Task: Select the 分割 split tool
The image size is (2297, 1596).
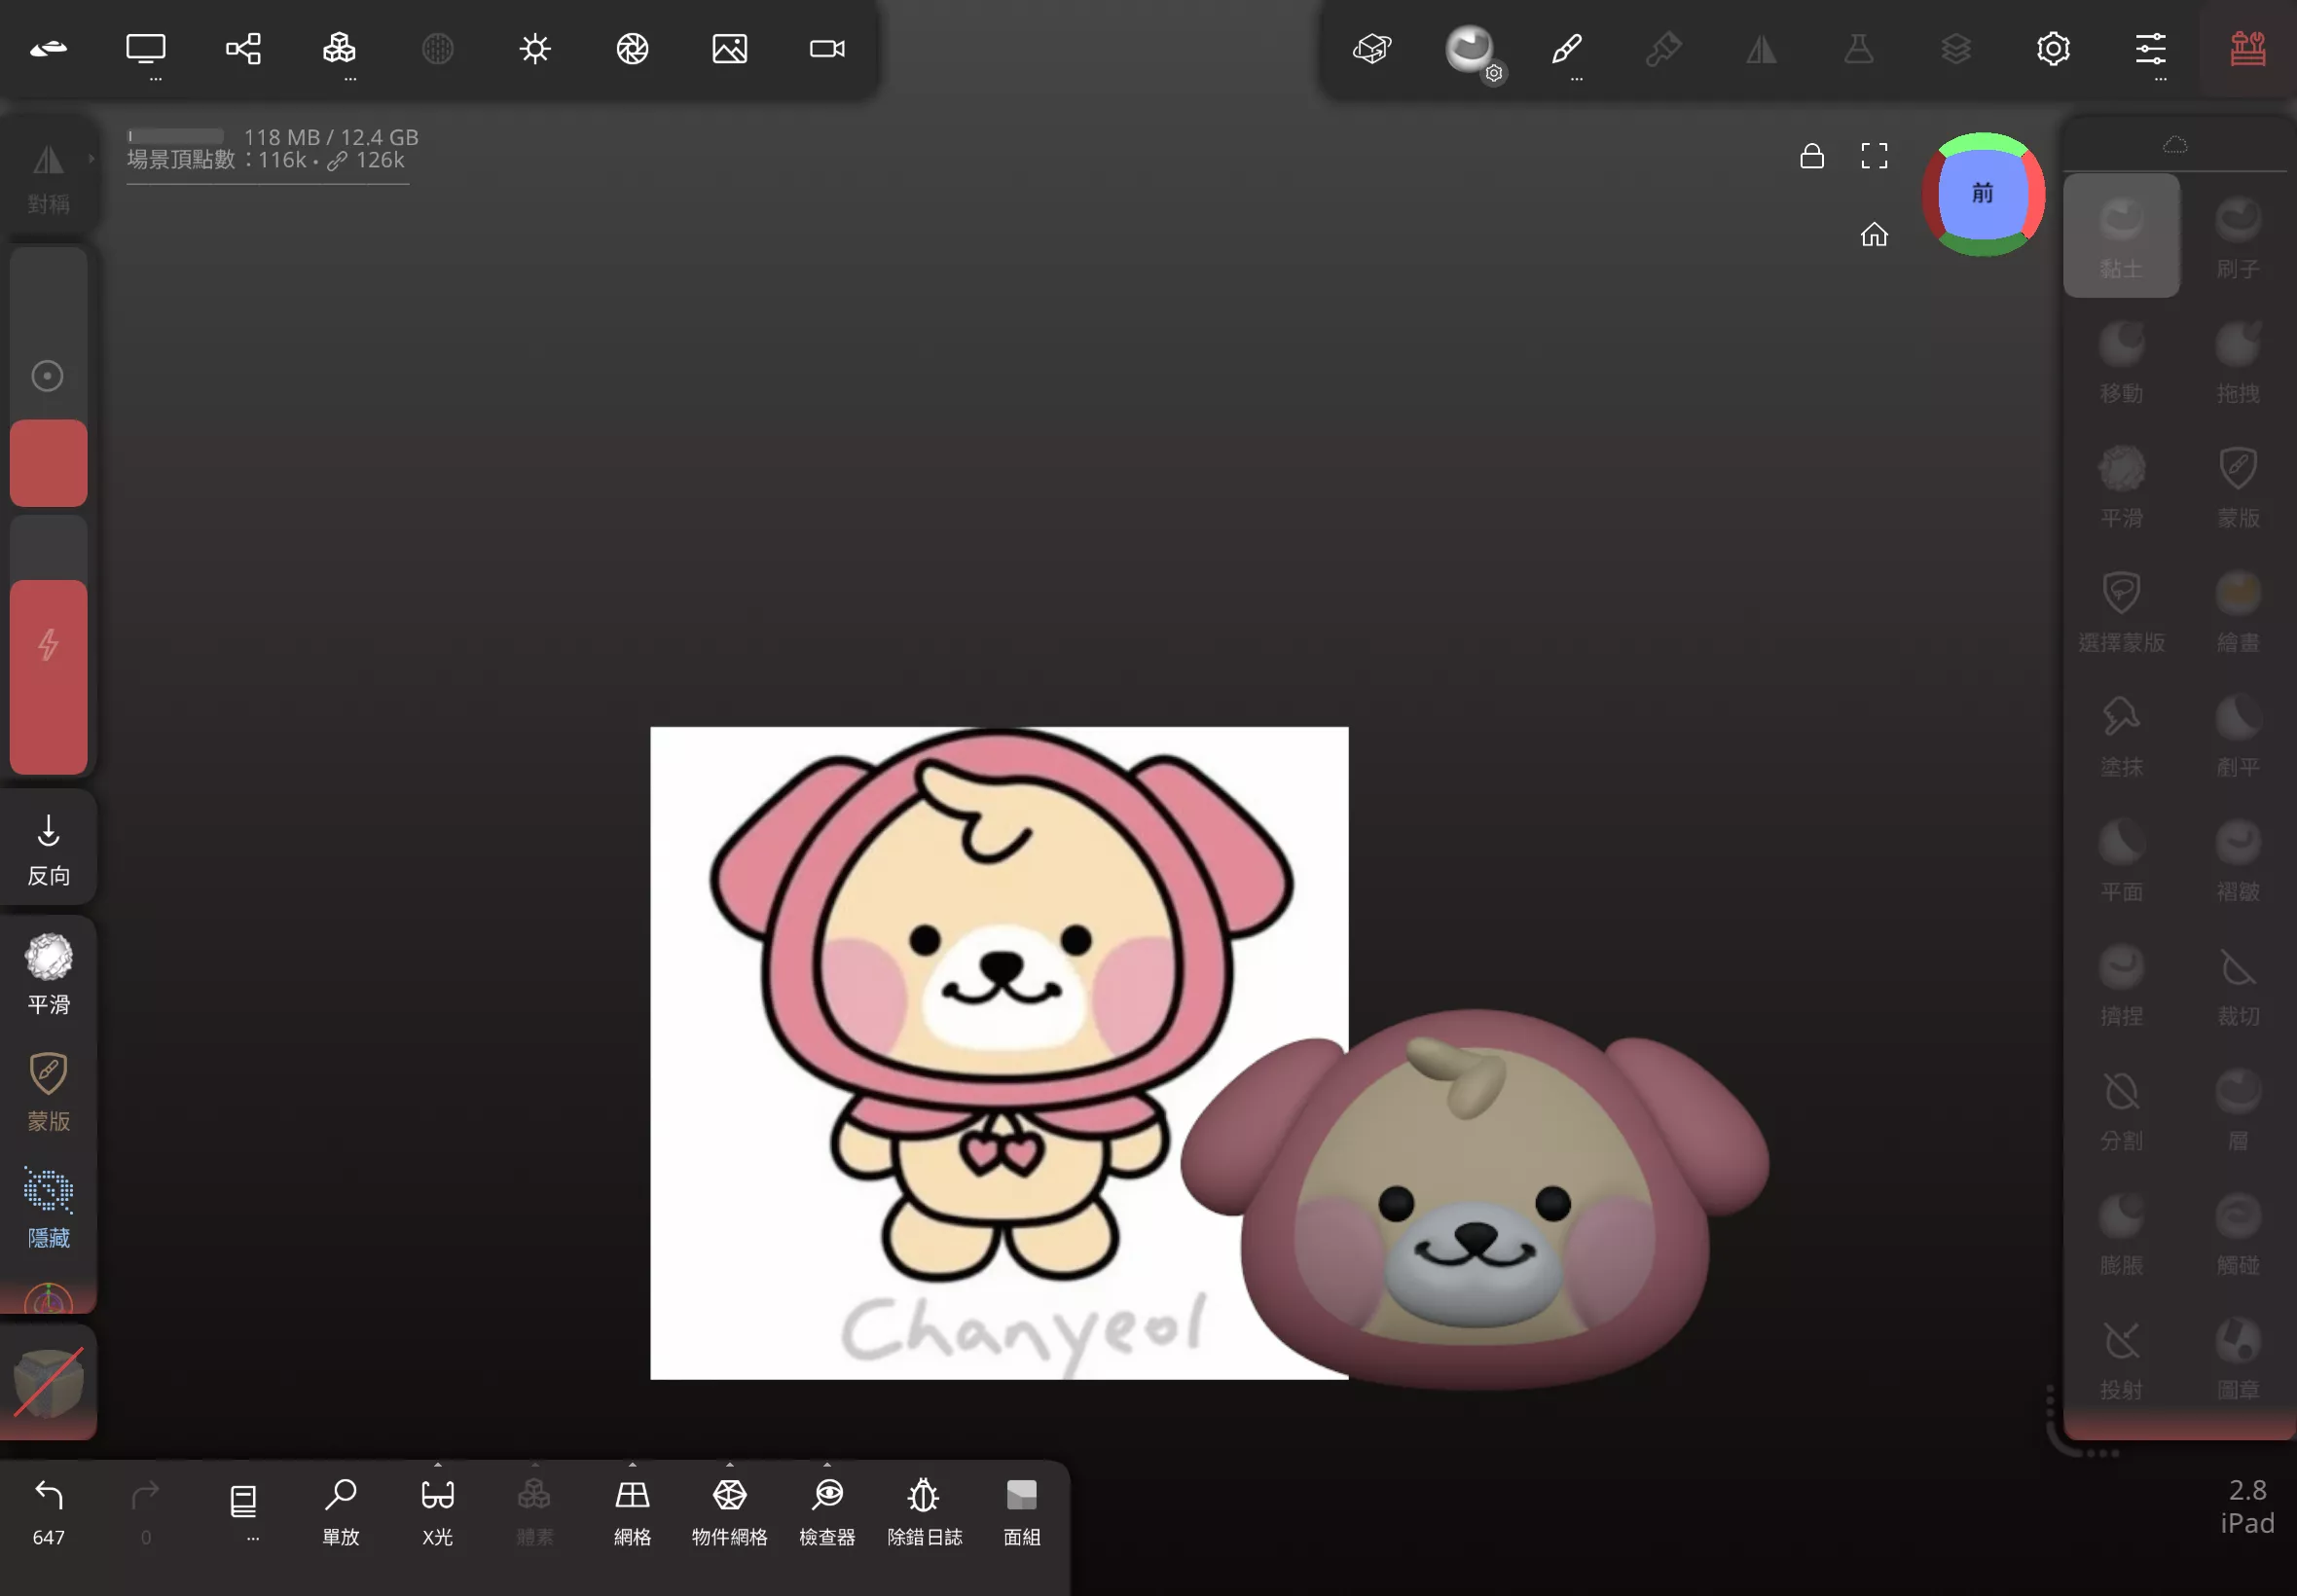Action: [x=2121, y=1108]
